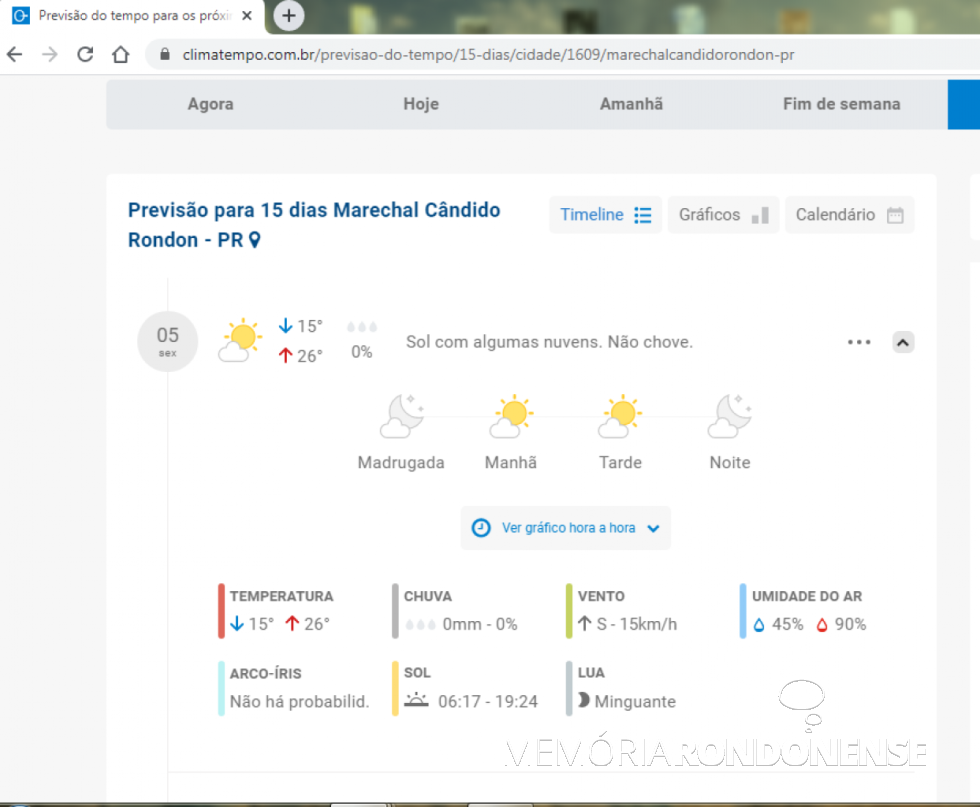Collapse the day 05 forecast details
The image size is (980, 807).
(x=902, y=342)
